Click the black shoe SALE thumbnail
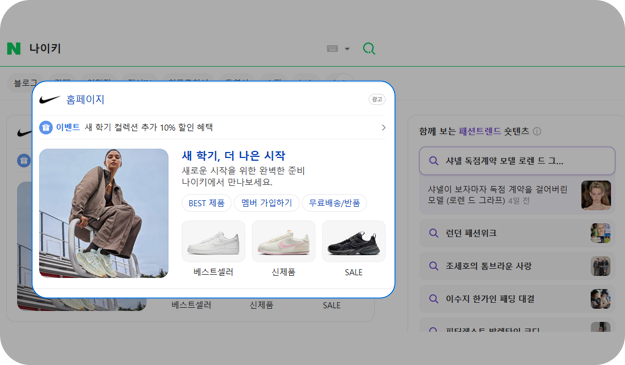This screenshot has height=365, width=625. pos(354,241)
